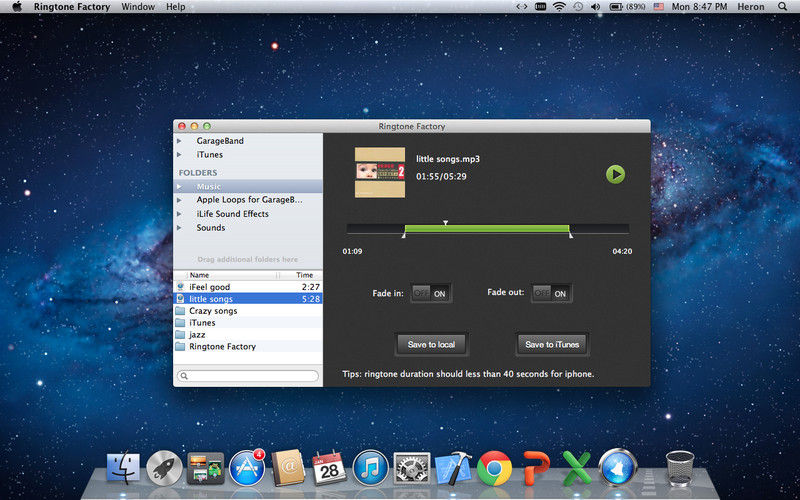Open Address Book from the Dock
Screen dimensions: 800x500
point(288,468)
